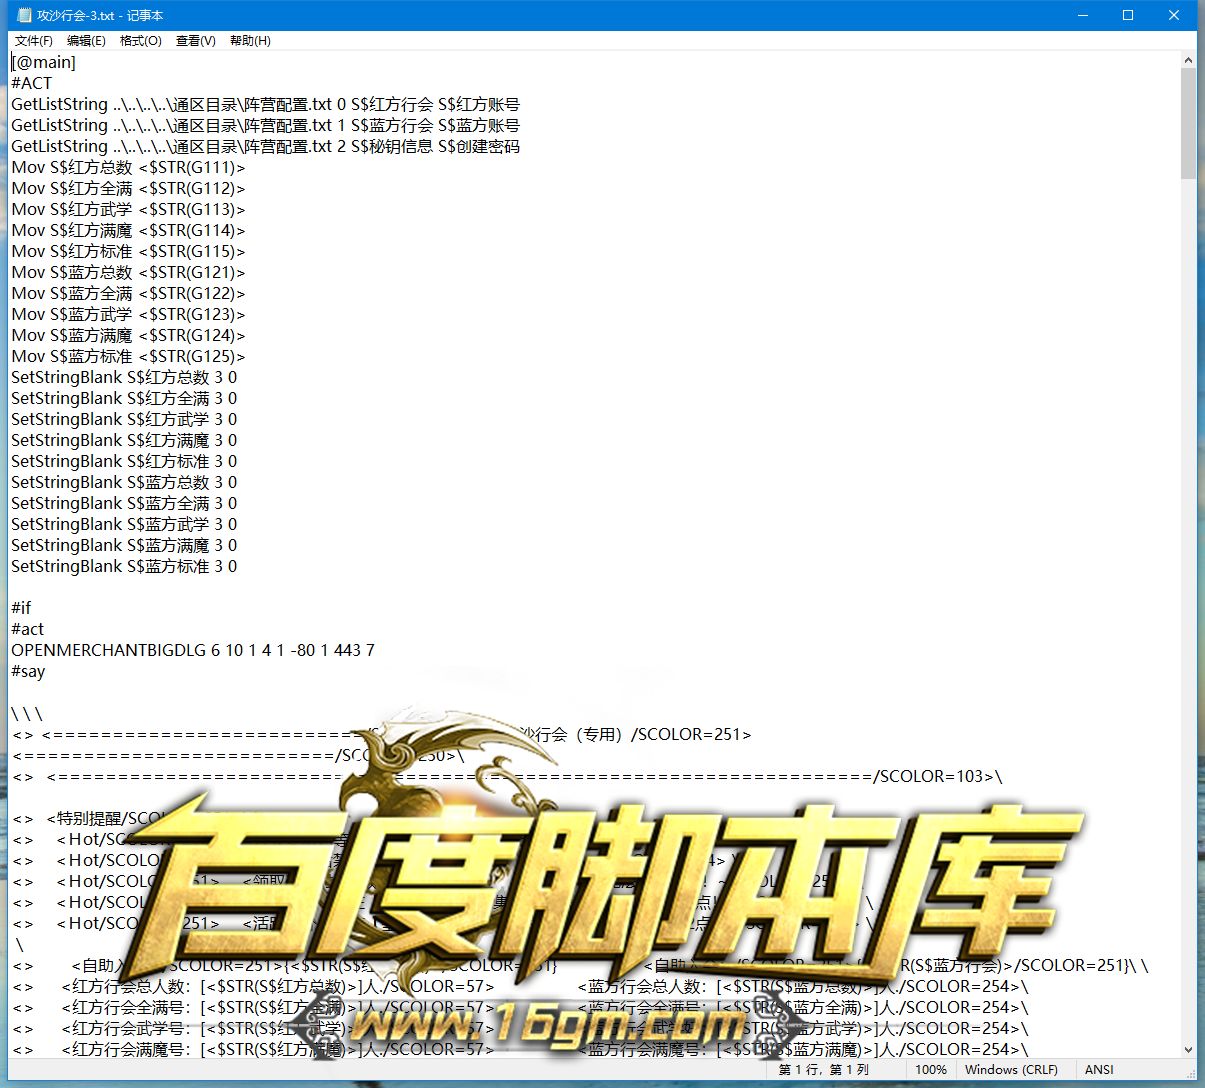
Task: Click the lowercase #act line
Action: (x=28, y=629)
